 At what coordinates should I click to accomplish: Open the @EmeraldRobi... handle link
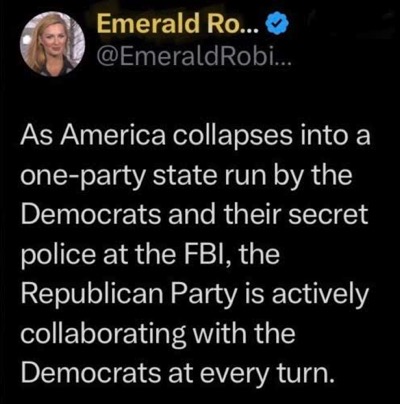tap(194, 59)
